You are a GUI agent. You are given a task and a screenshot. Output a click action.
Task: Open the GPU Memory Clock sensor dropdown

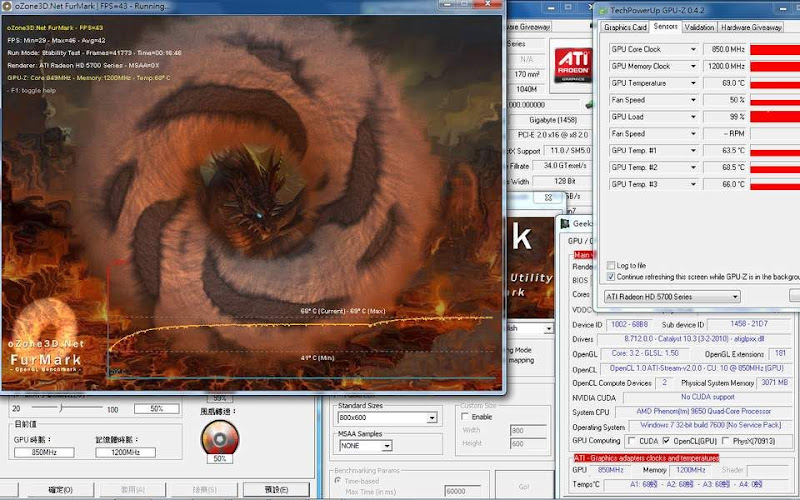click(x=693, y=66)
